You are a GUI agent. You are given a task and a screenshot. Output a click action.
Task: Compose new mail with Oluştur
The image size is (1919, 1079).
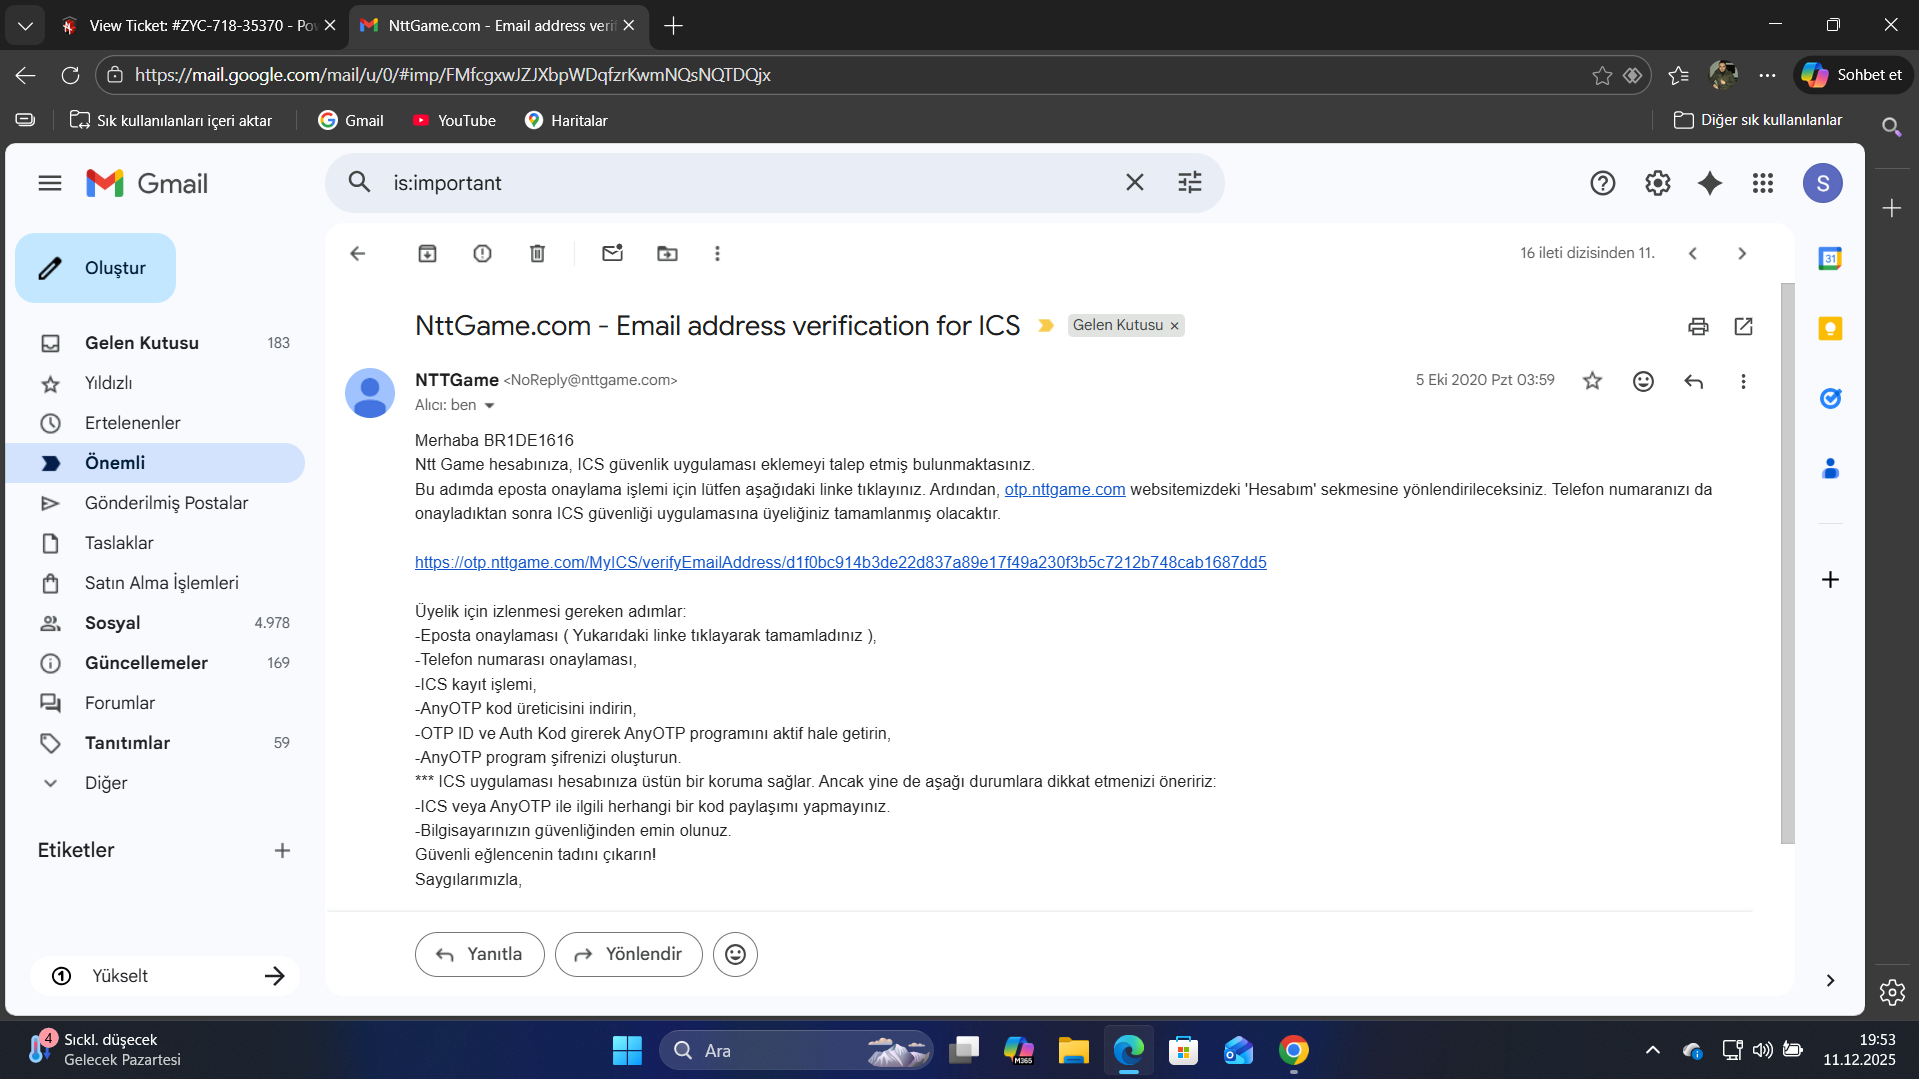tap(96, 268)
